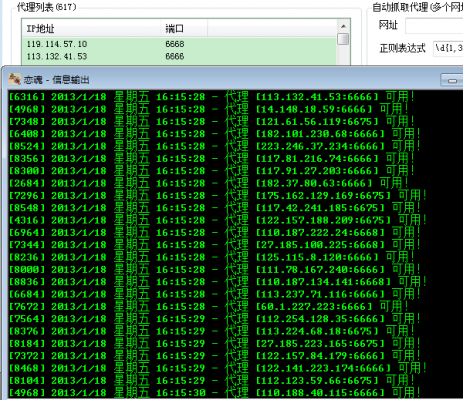Click log line with 27.185.100.225:6668
This screenshot has height=400, width=463.
[x=215, y=245]
